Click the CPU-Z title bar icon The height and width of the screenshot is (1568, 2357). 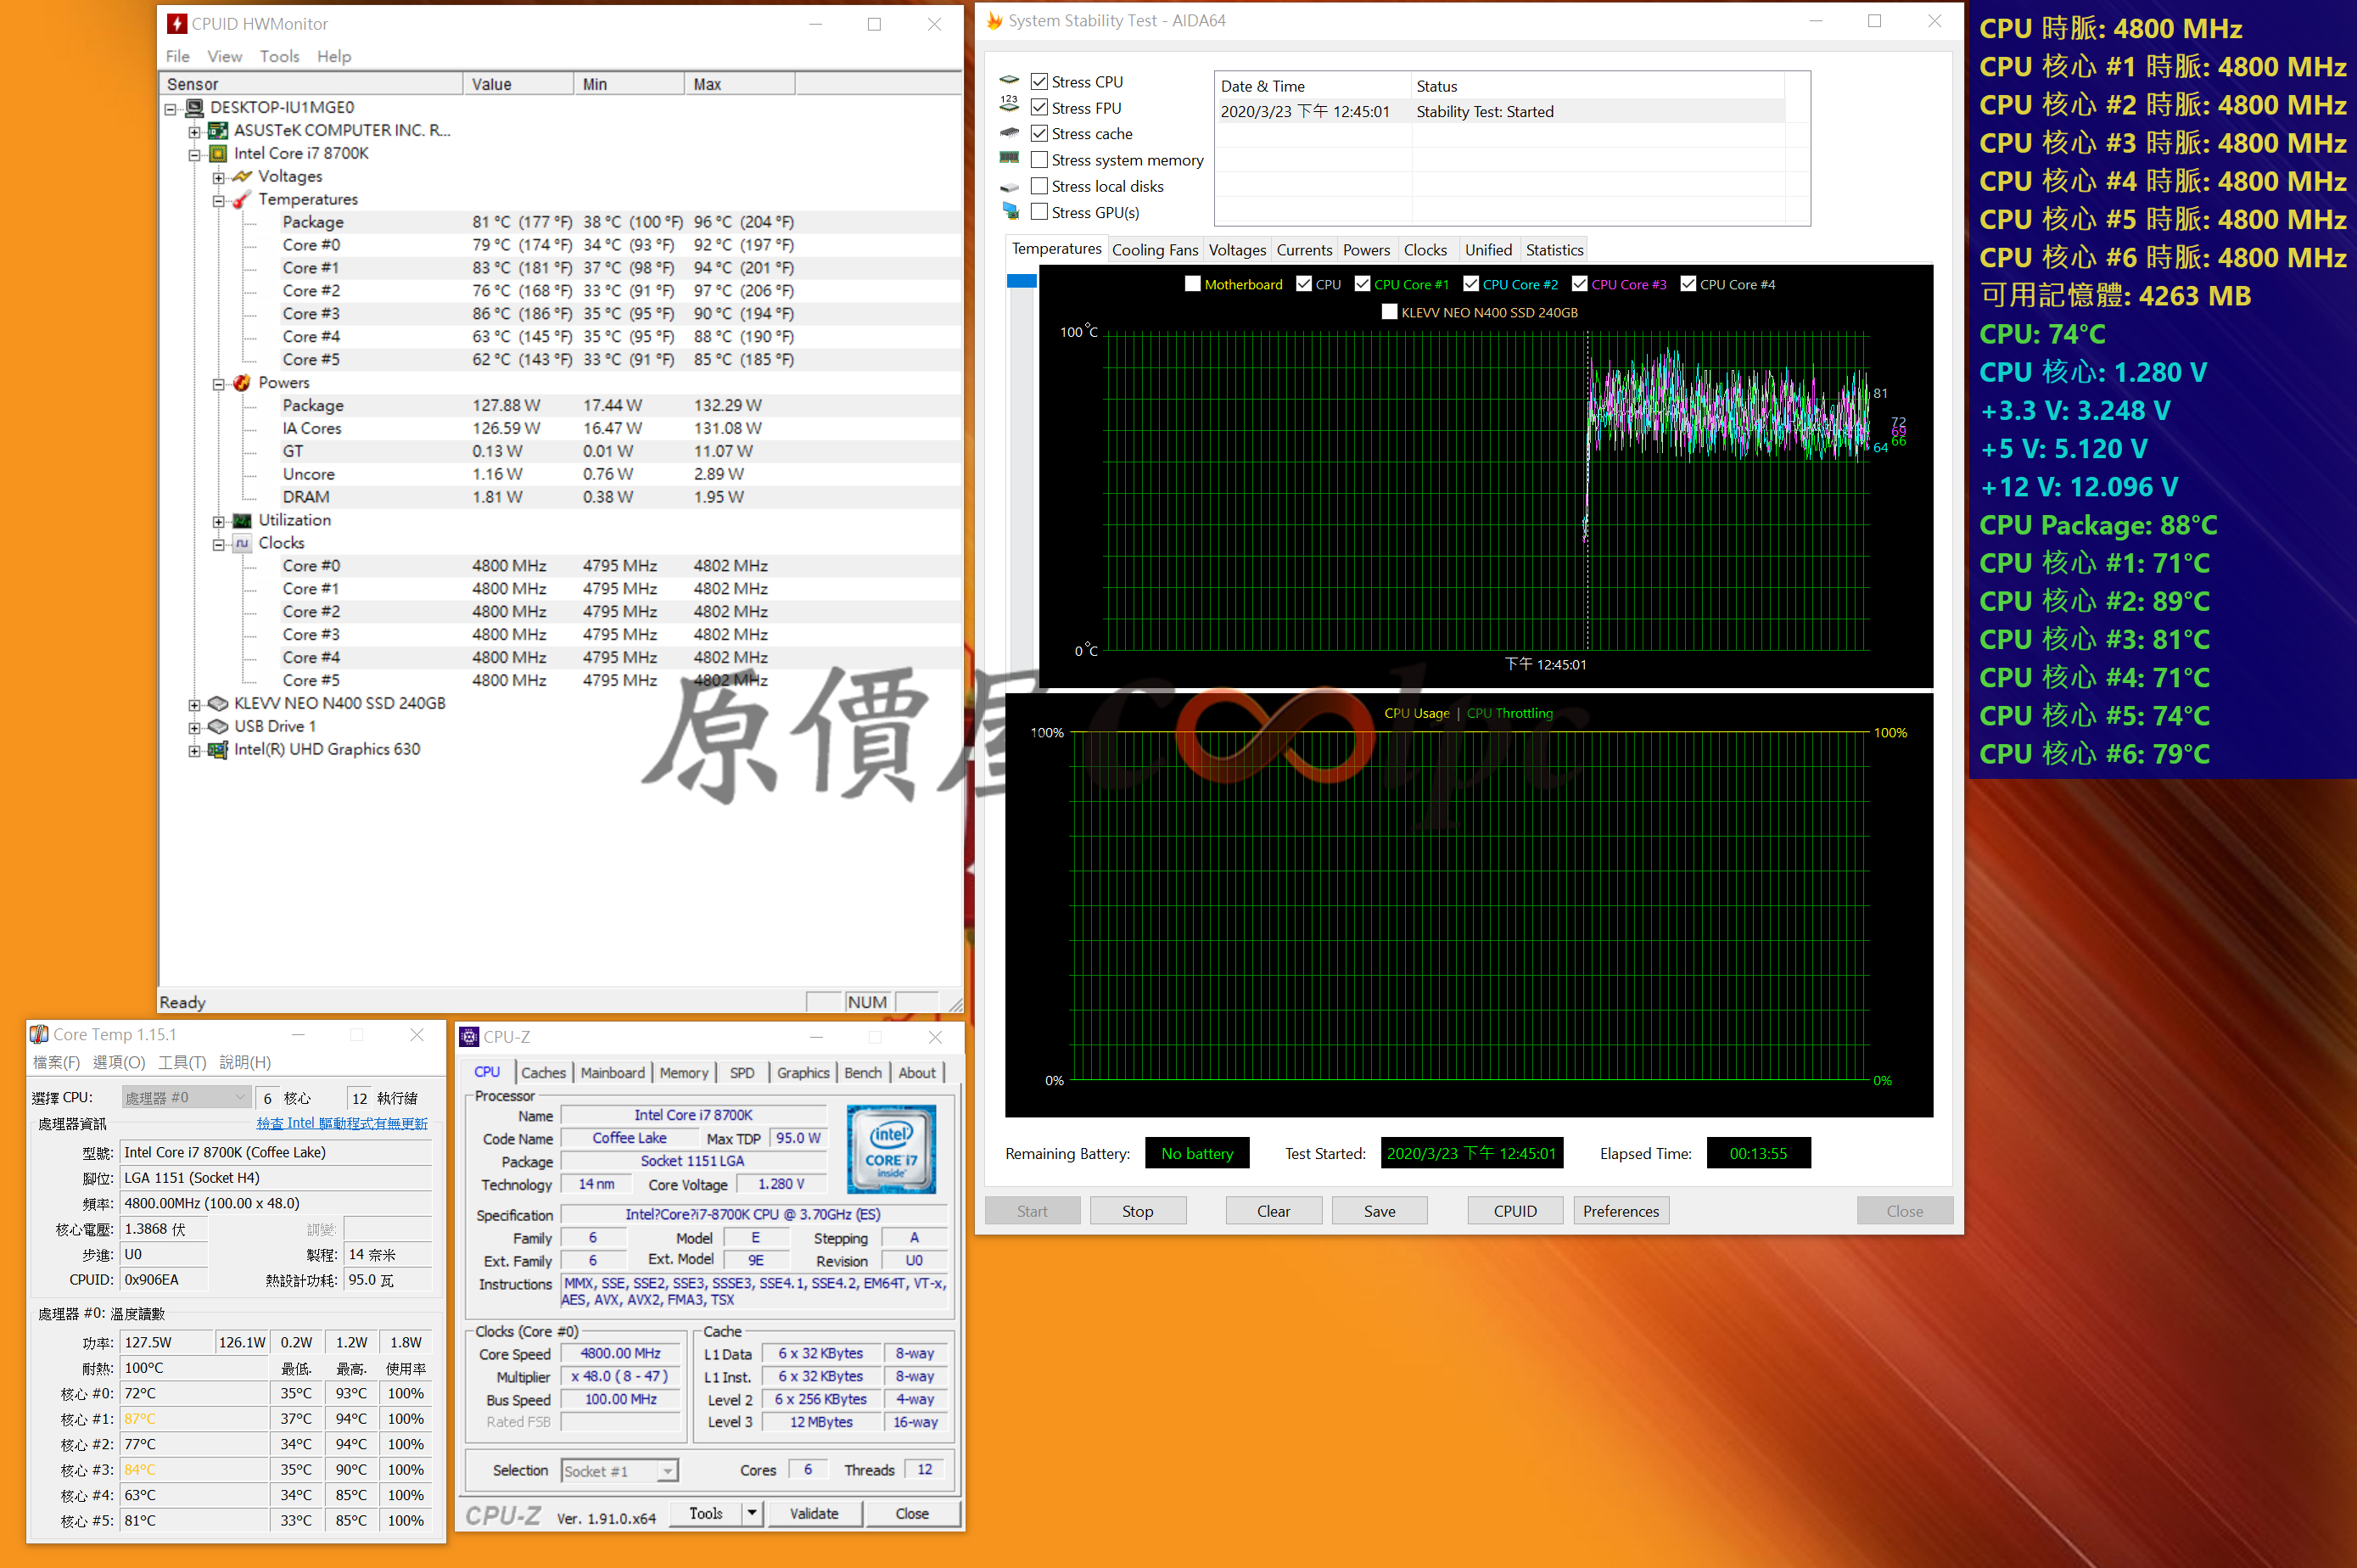470,1037
